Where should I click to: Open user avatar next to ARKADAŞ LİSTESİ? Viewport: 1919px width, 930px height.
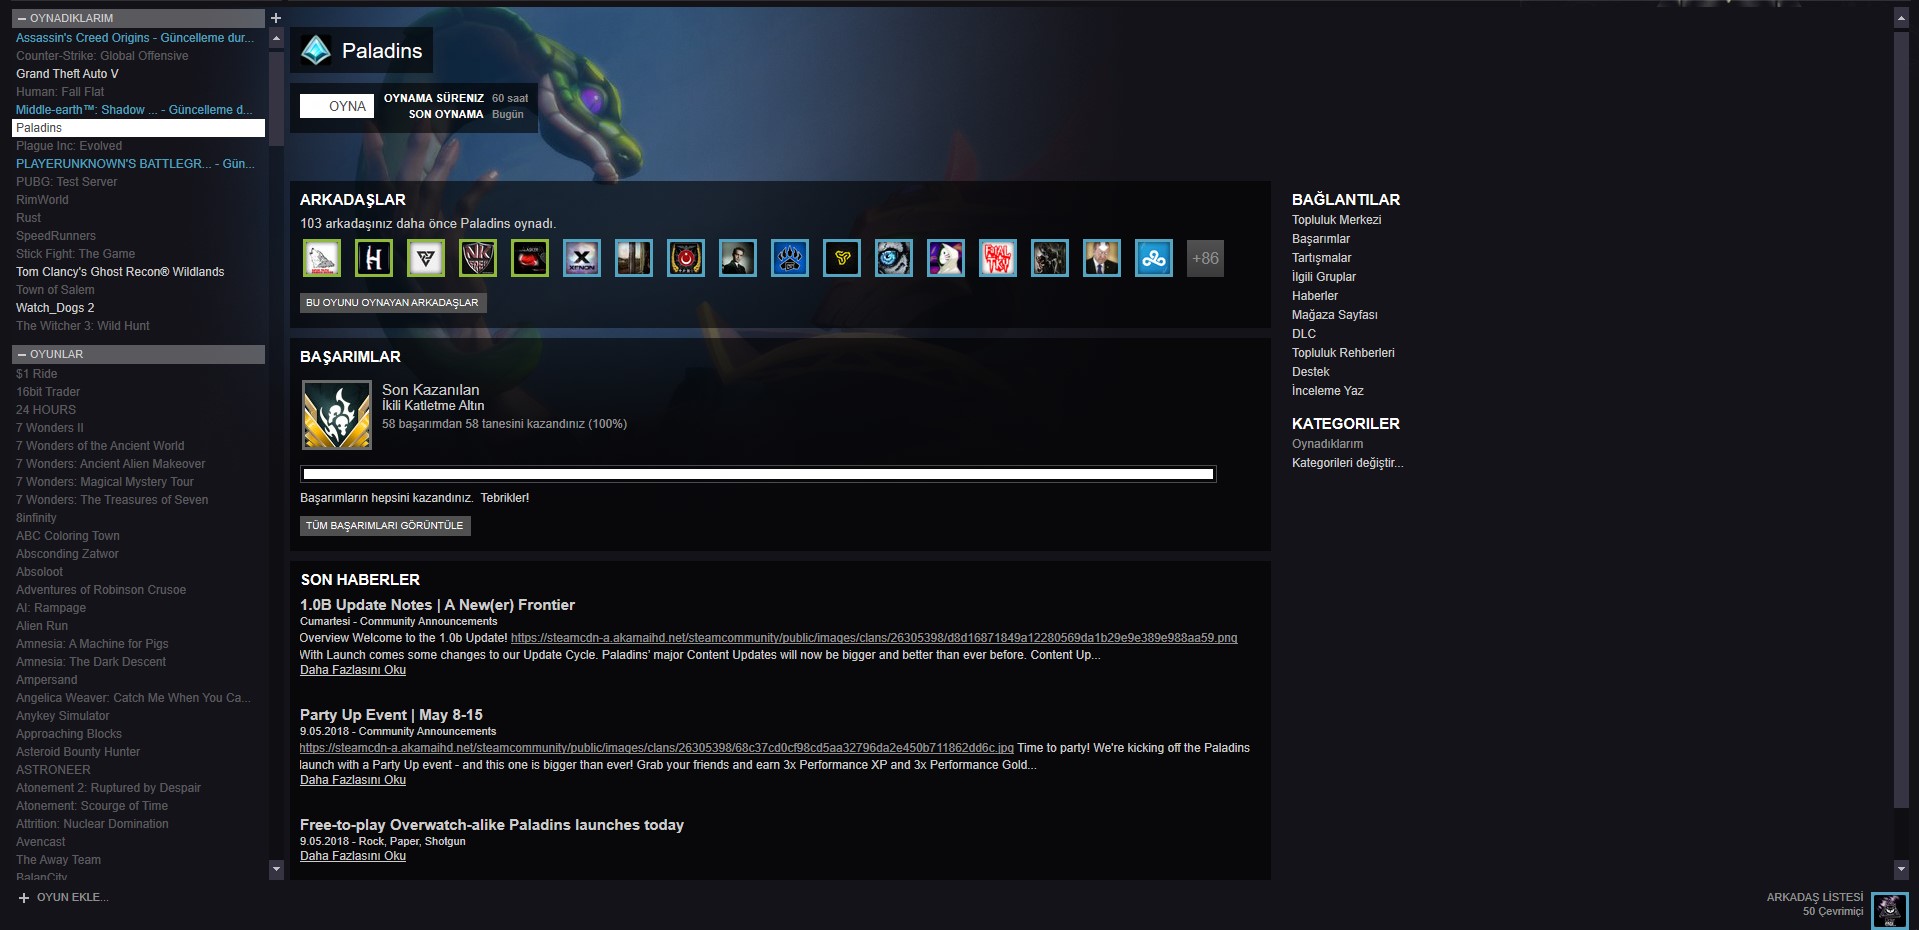click(x=1889, y=910)
